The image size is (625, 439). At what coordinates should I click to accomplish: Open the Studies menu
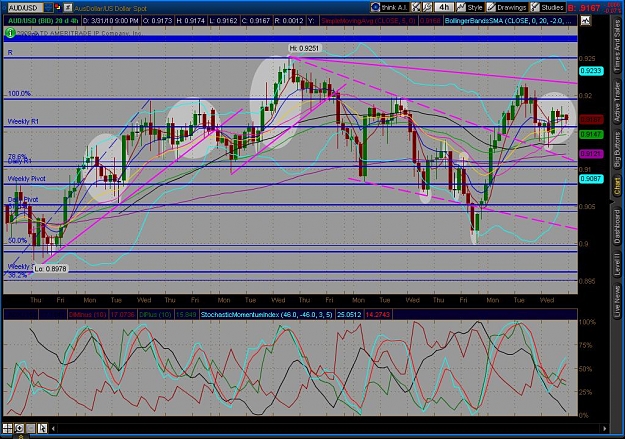click(x=548, y=7)
